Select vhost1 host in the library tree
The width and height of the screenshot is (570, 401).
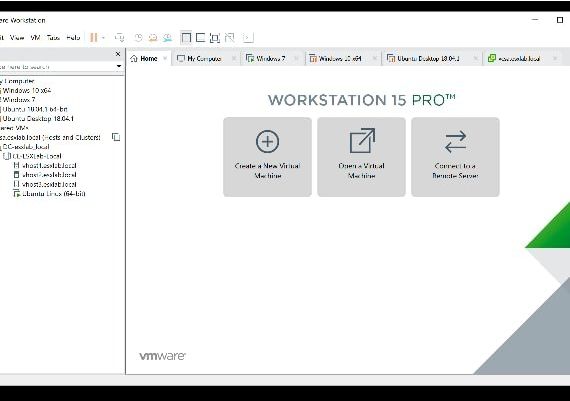click(x=49, y=165)
